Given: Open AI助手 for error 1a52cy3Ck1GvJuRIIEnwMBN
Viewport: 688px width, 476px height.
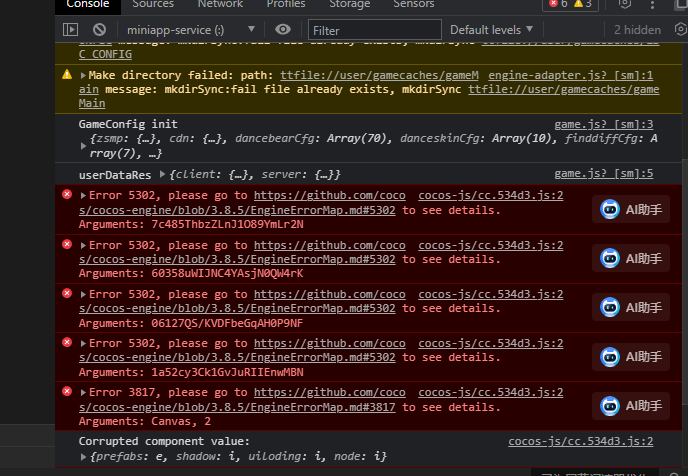Looking at the screenshot, I should point(631,357).
